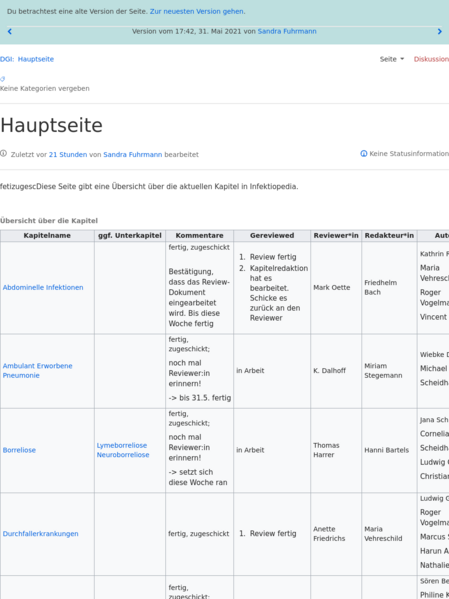
Task: Go to previous version with left arrow
Action: coord(10,32)
